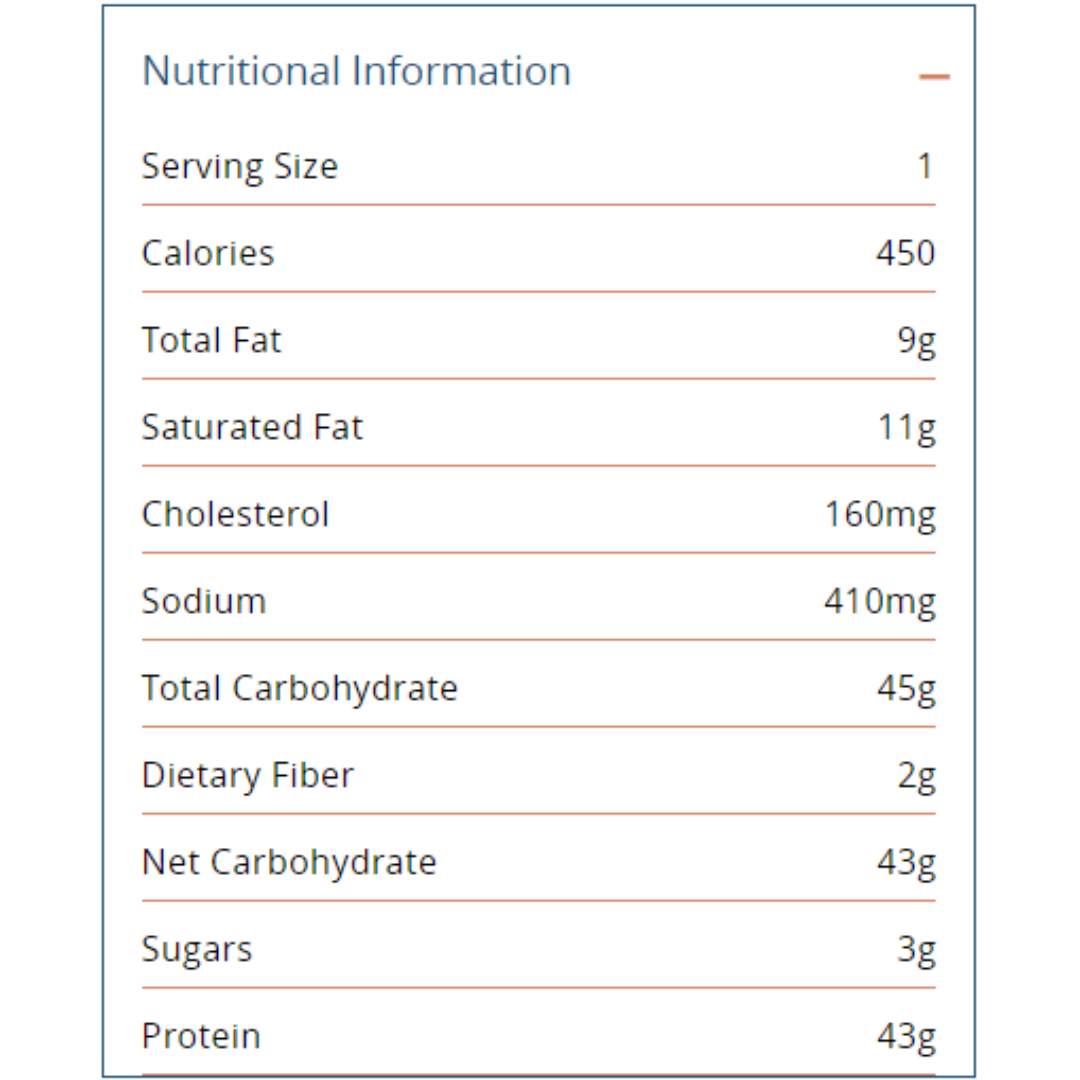Select the Protein row label
The image size is (1080, 1080).
[201, 1036]
